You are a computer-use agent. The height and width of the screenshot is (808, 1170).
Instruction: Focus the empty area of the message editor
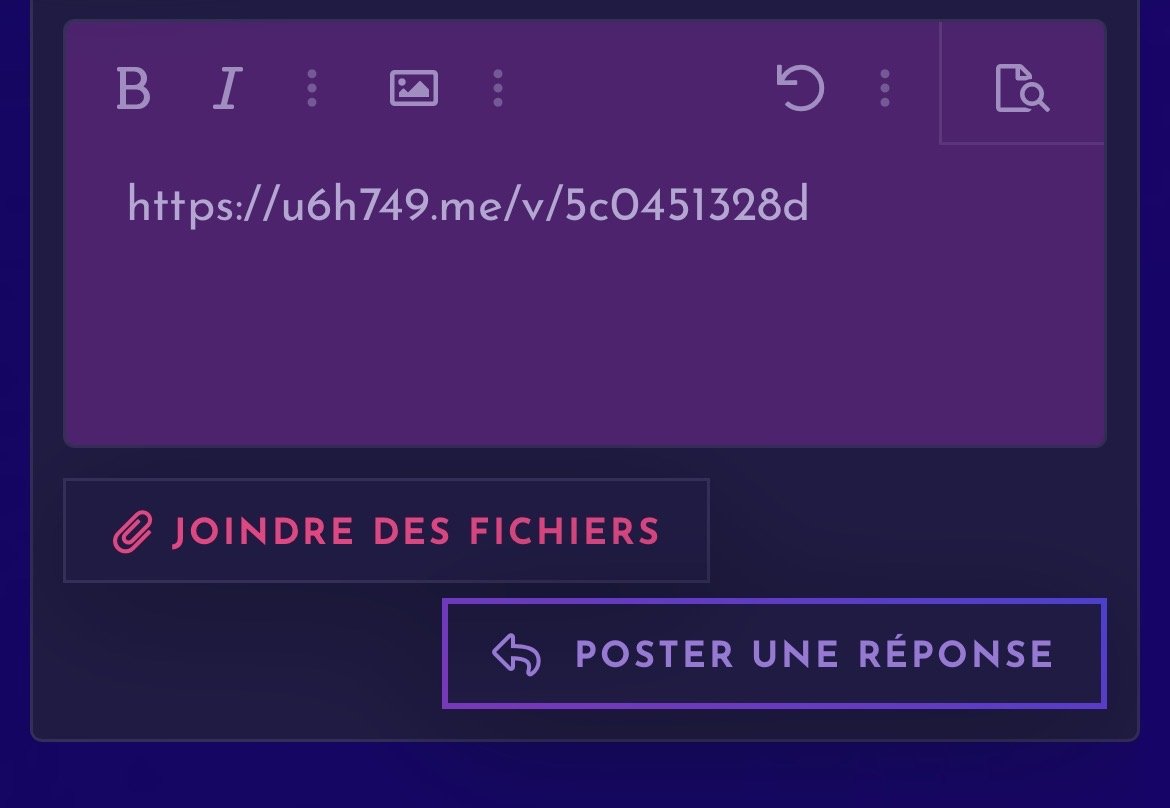point(584,336)
